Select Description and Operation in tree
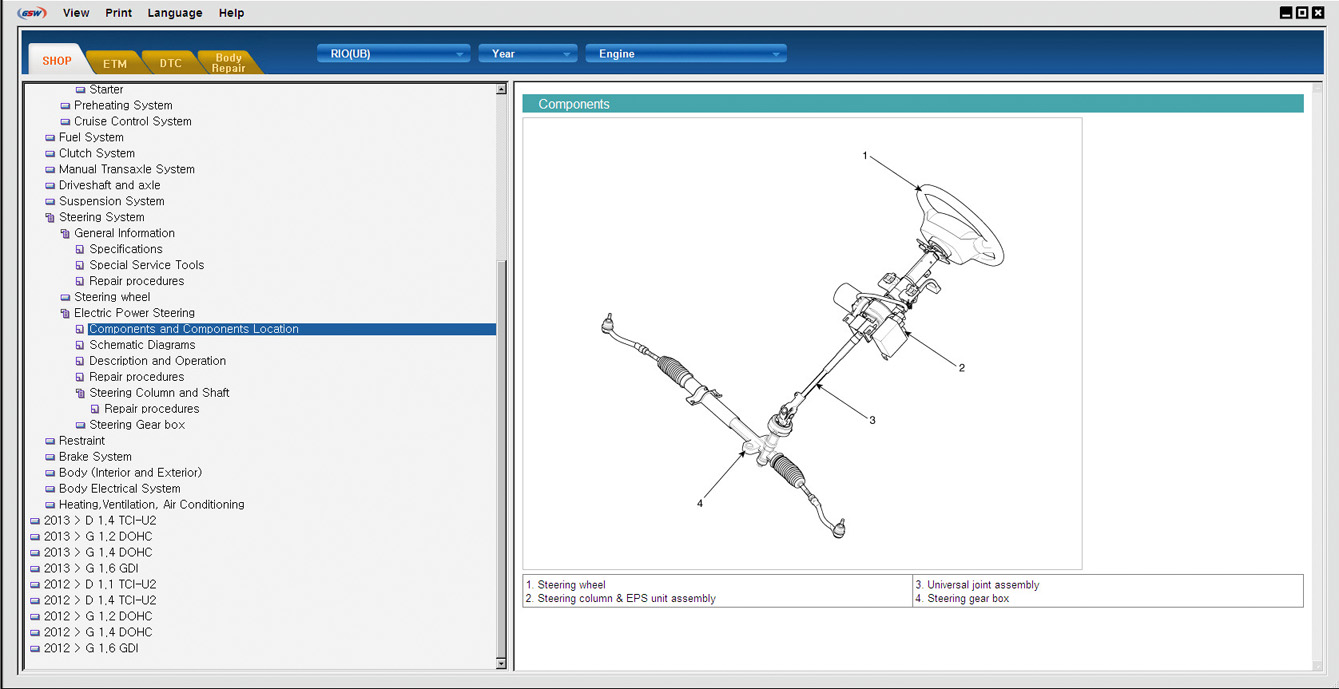The height and width of the screenshot is (689, 1339). [x=157, y=361]
